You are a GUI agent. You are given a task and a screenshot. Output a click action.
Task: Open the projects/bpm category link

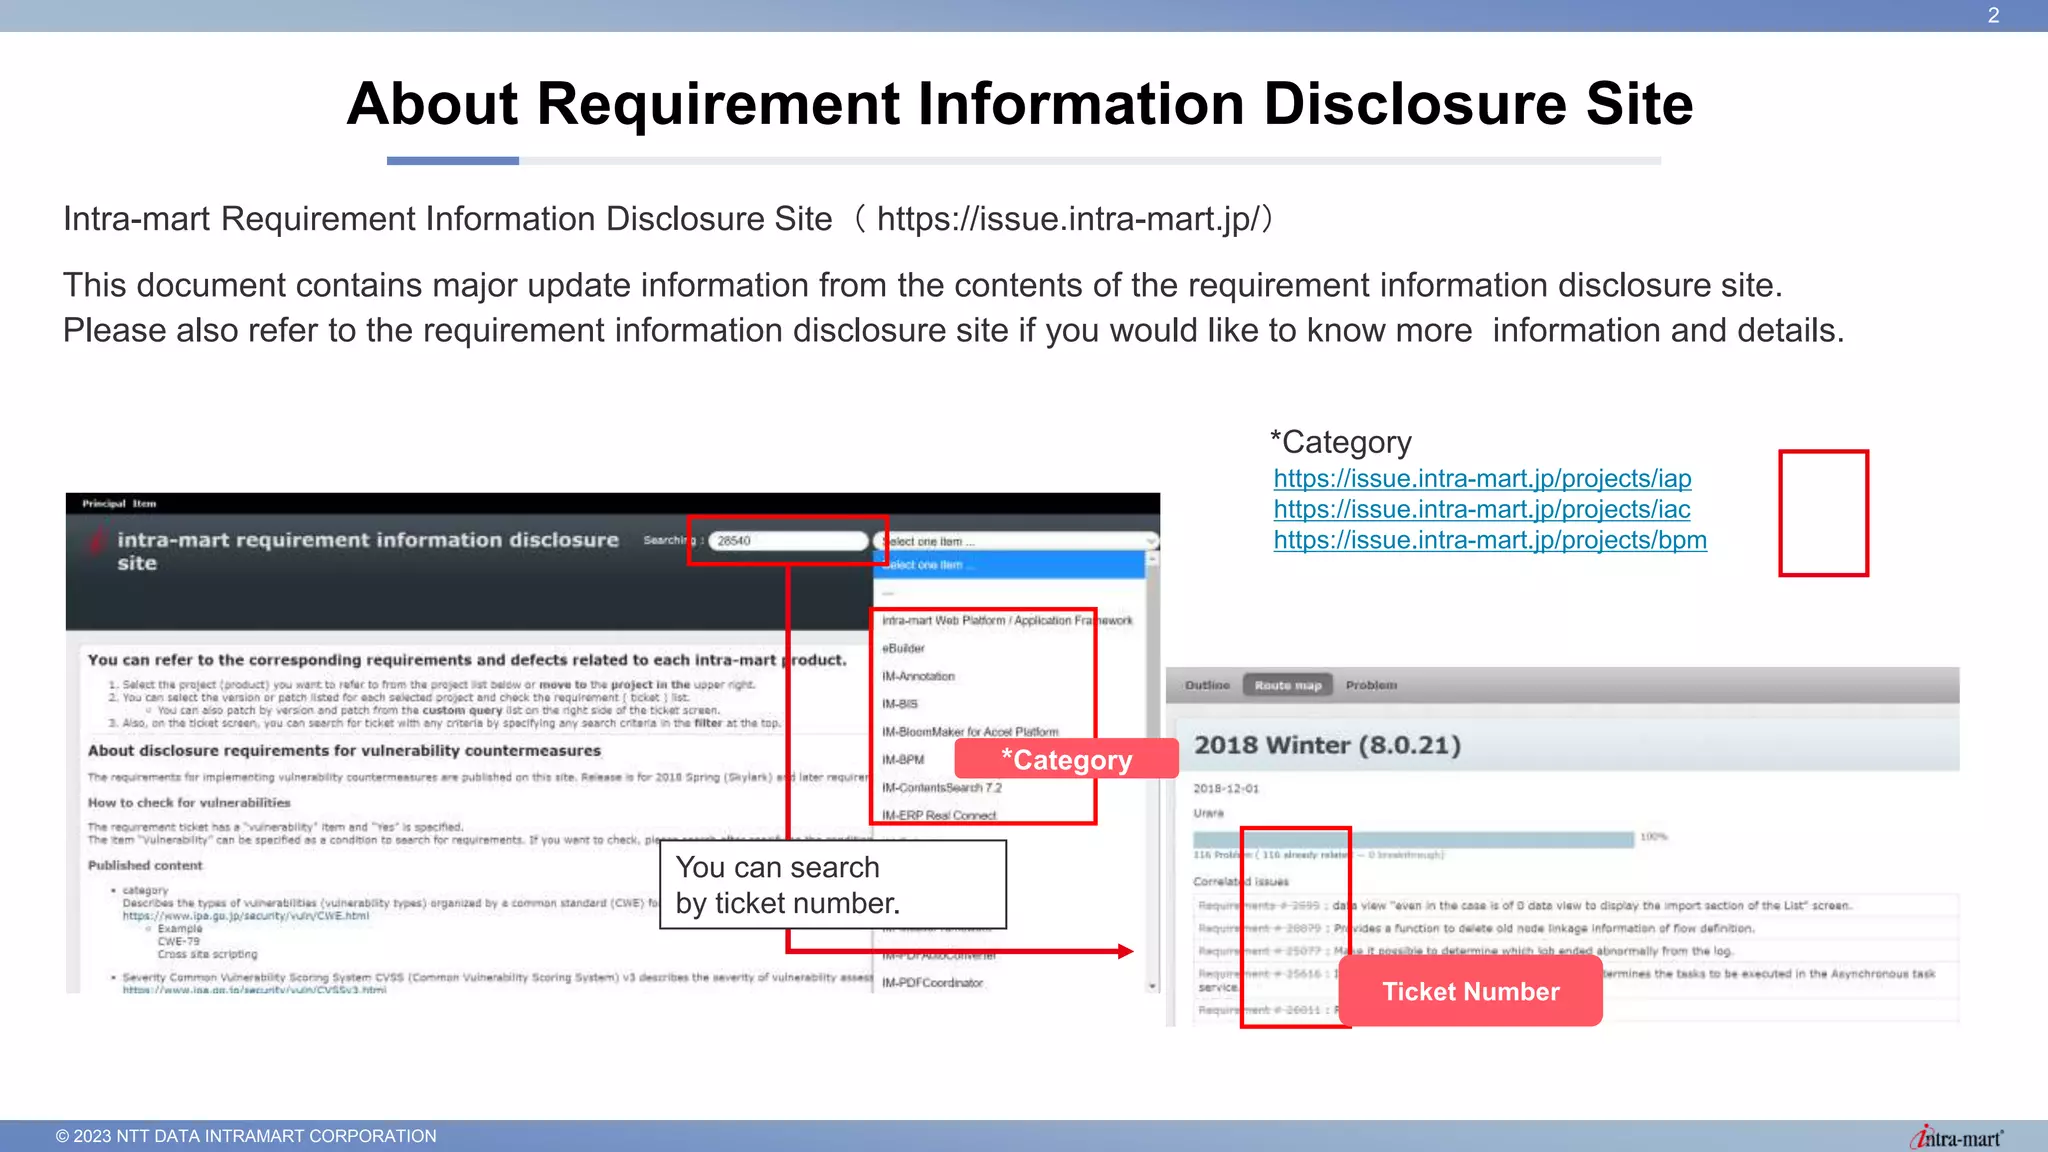pos(1490,541)
